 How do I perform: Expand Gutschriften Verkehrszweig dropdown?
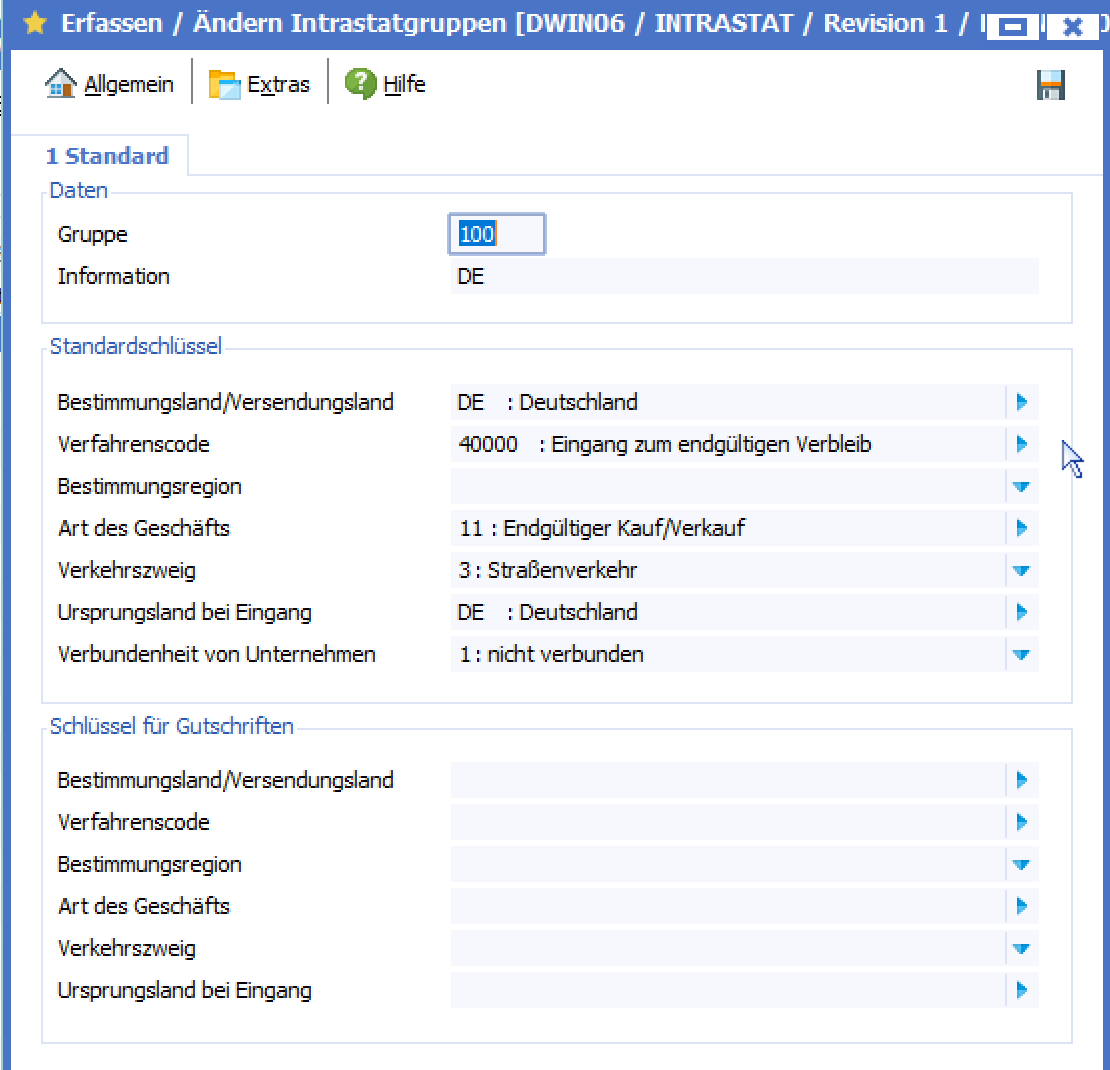click(1022, 948)
